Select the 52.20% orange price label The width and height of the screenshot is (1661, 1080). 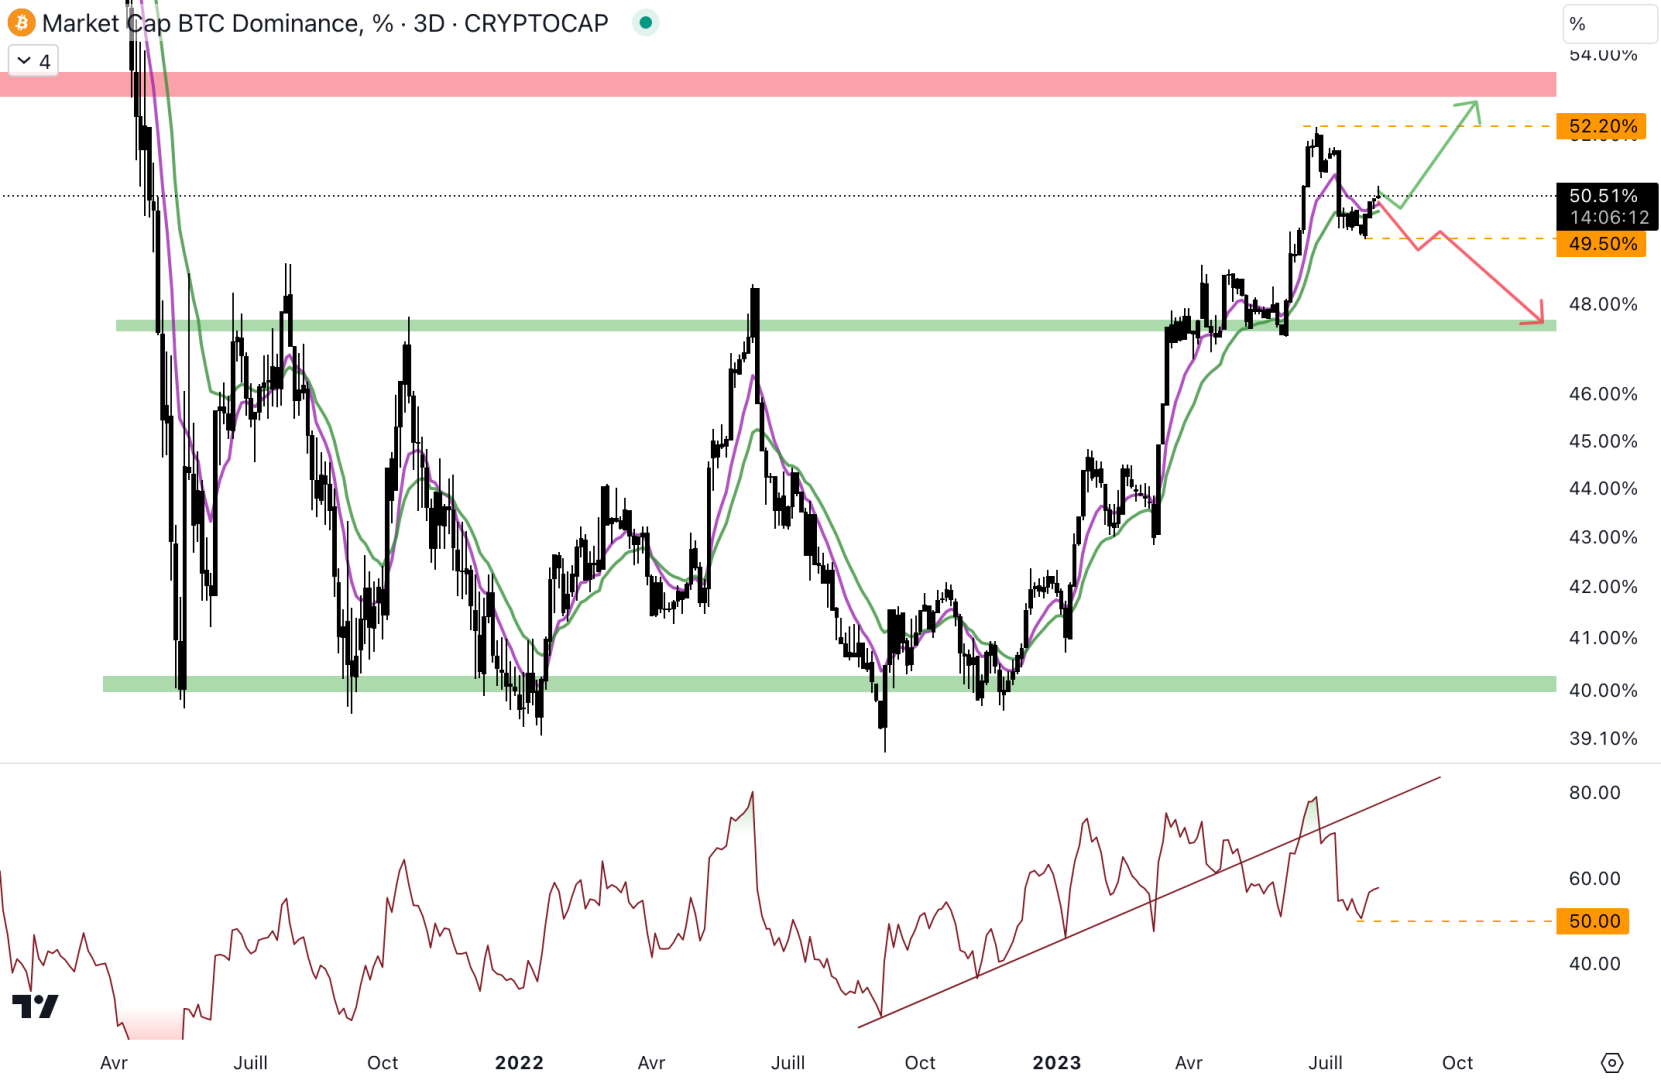[x=1601, y=126]
